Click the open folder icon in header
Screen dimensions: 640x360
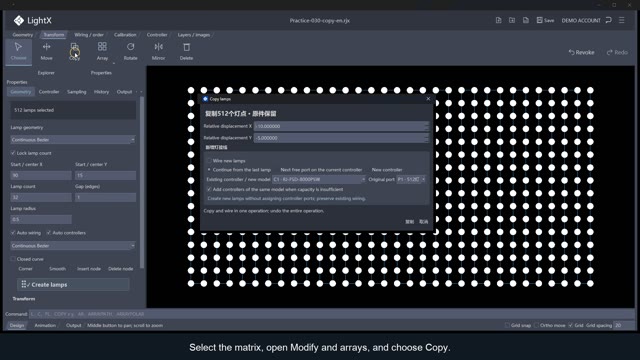(512, 20)
